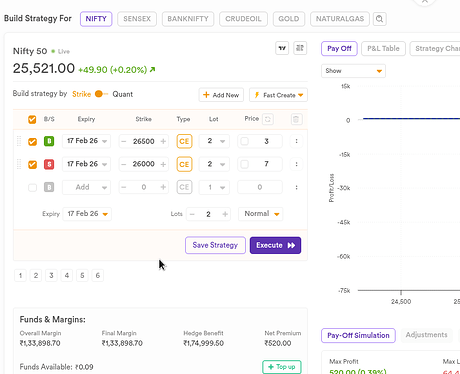460x374 pixels.
Task: Toggle the red S sell badge on 26000 leg
Action: (x=49, y=164)
